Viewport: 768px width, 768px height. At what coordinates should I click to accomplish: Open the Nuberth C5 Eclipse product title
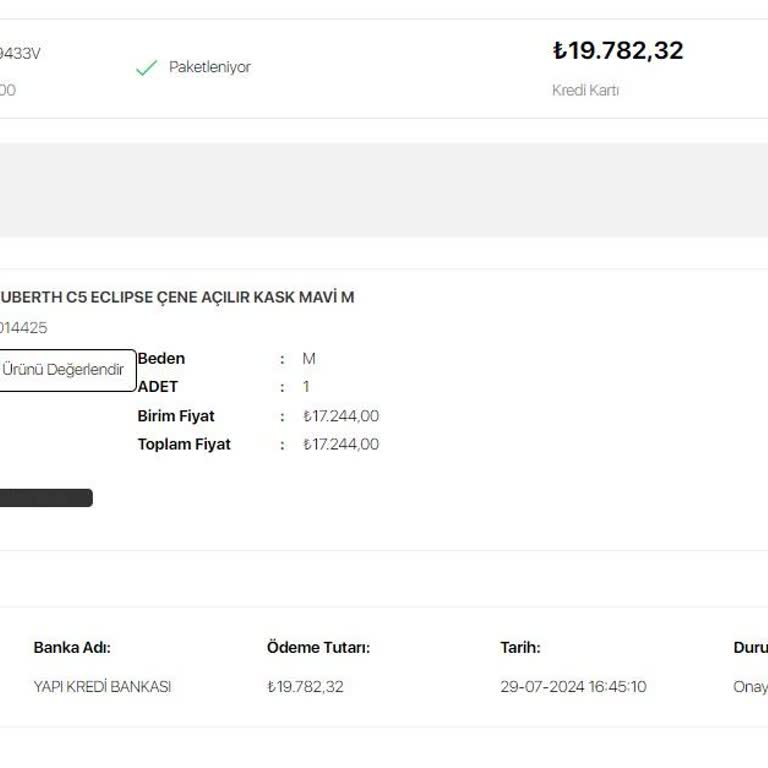tap(176, 297)
